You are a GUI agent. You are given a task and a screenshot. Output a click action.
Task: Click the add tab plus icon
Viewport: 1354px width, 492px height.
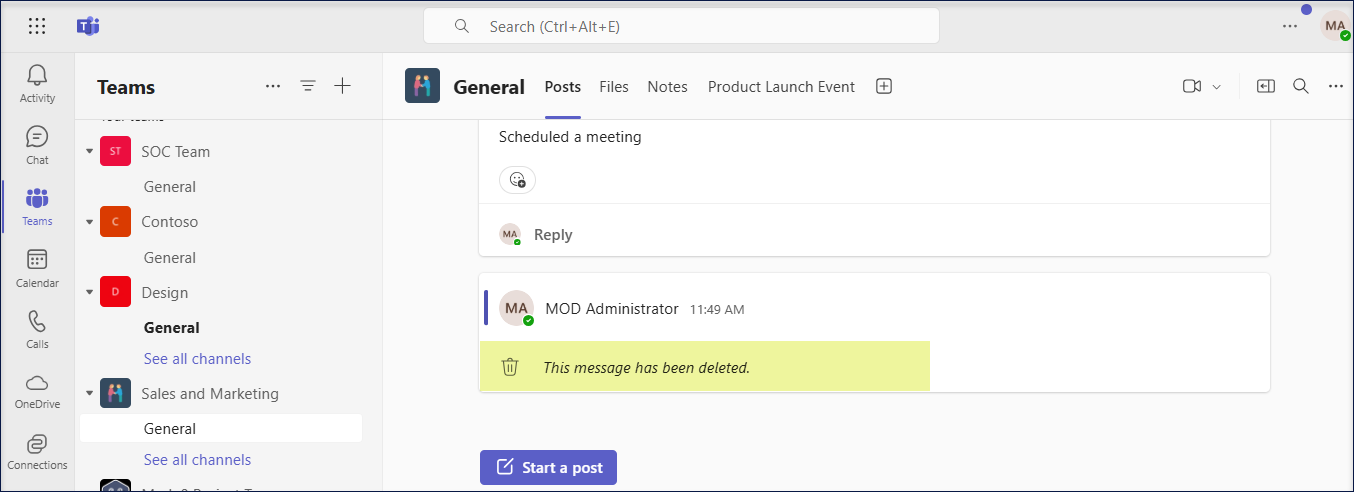click(884, 87)
